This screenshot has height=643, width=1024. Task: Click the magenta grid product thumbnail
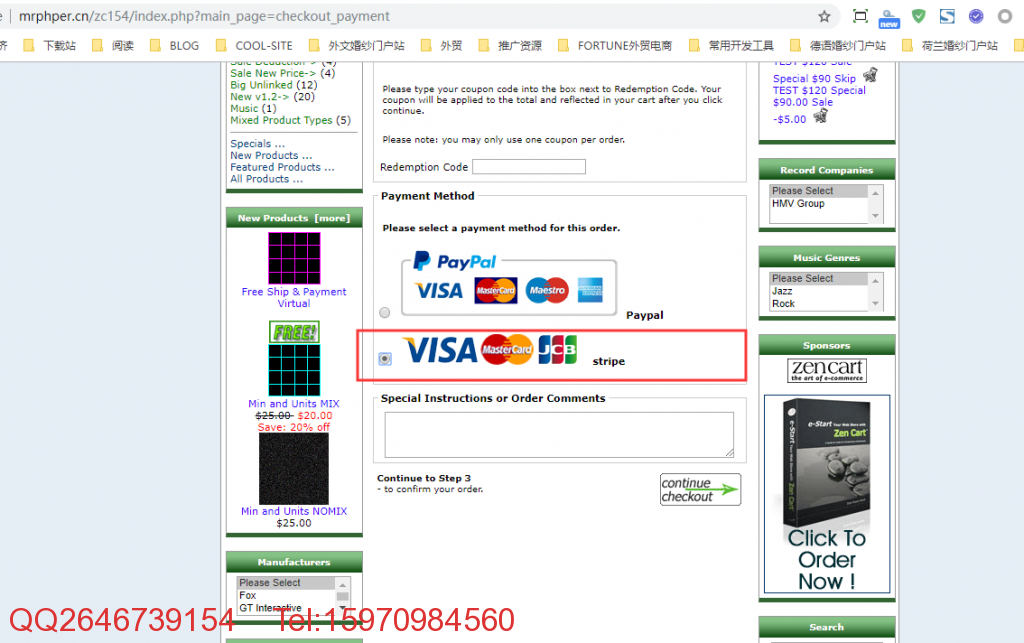pos(294,259)
